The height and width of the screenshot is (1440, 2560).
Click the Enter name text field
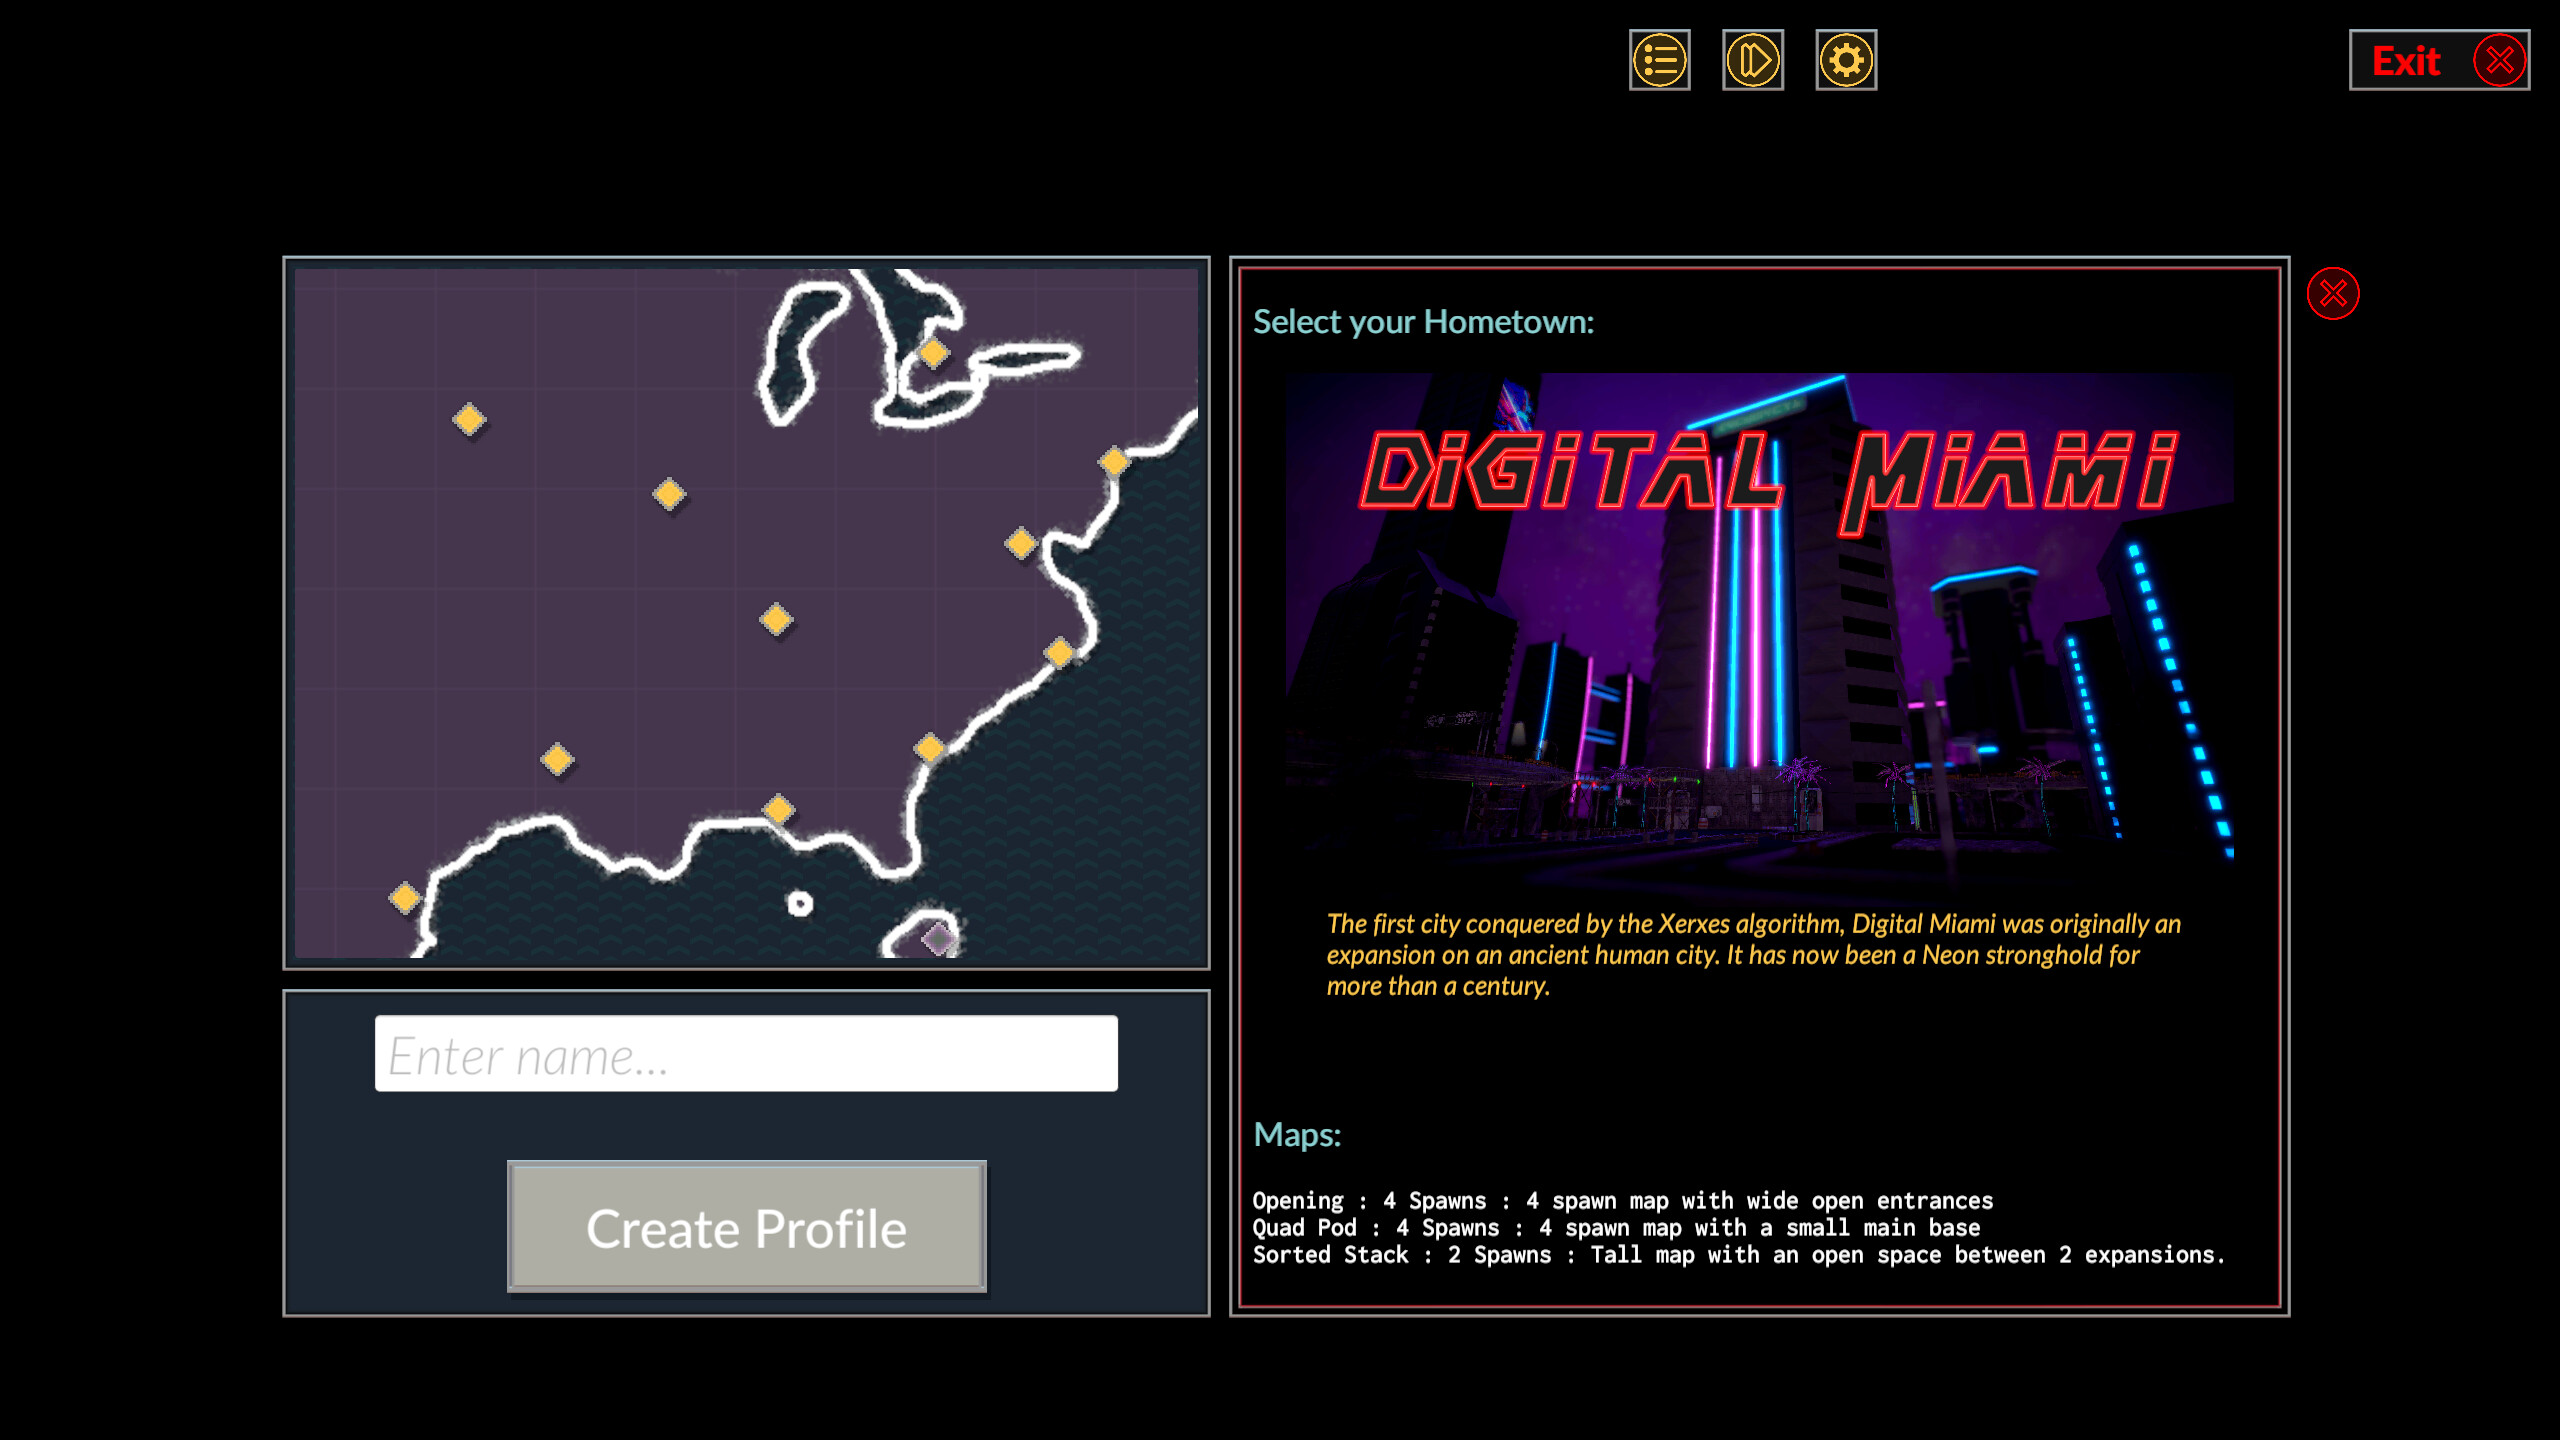click(748, 1054)
